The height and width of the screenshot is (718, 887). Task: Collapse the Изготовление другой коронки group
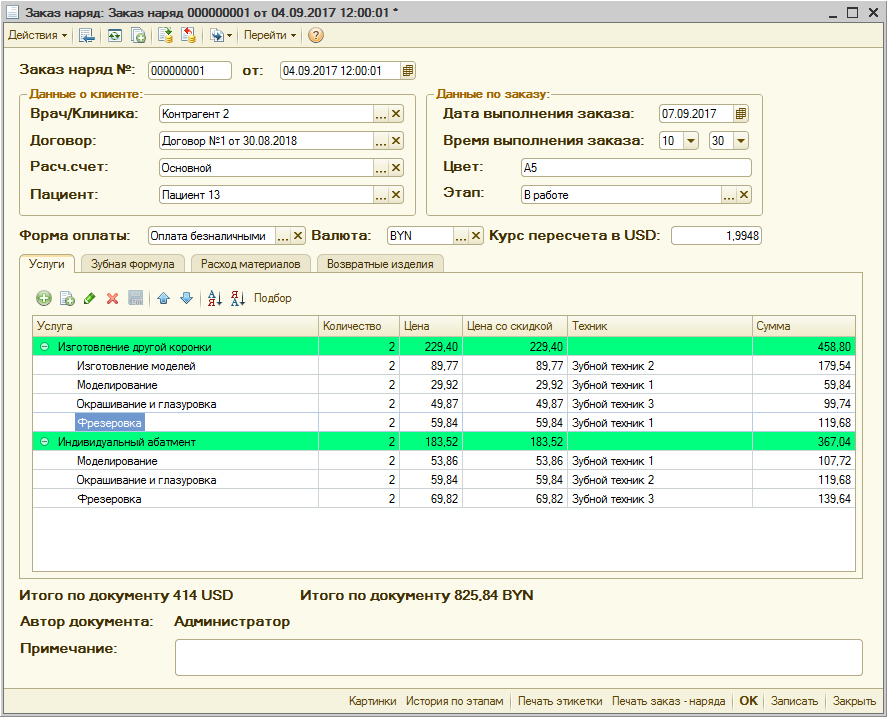(x=45, y=347)
